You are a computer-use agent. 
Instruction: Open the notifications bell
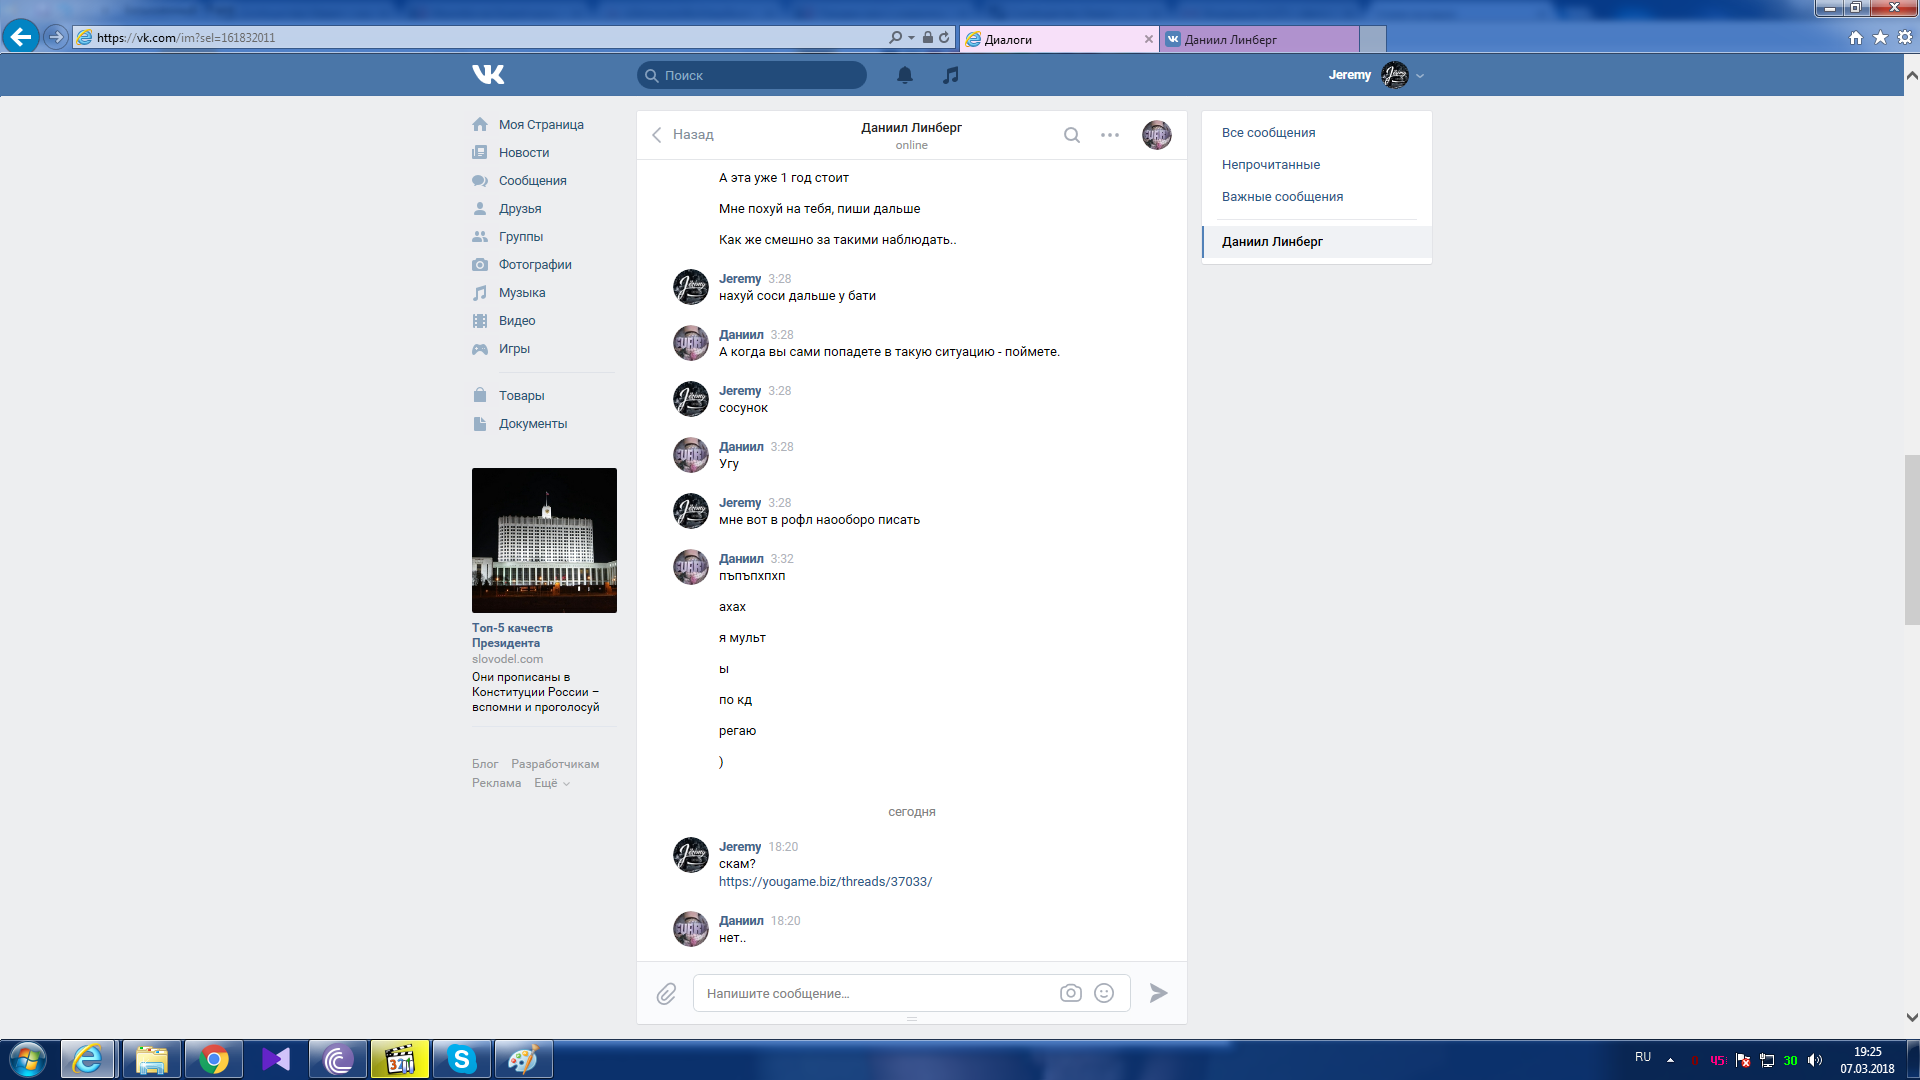(905, 75)
